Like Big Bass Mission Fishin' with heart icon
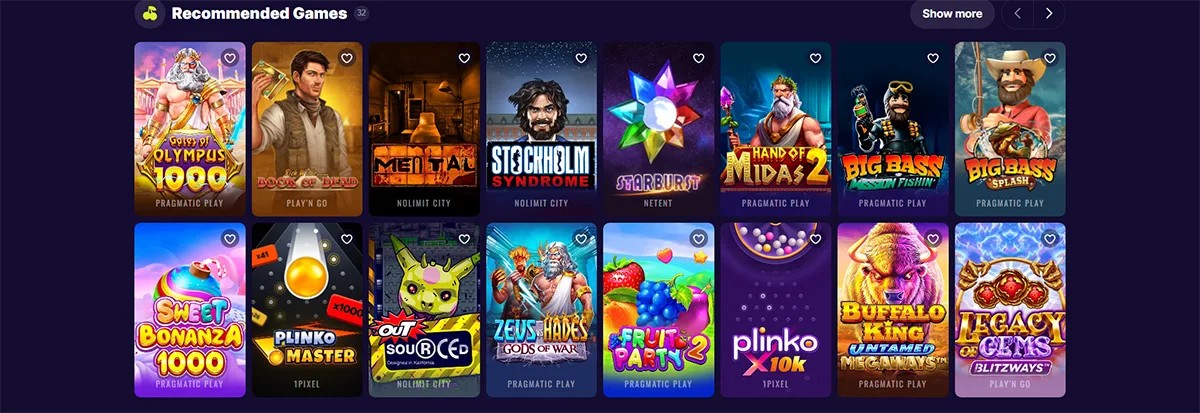Screen dimensions: 1200x413 (933, 58)
